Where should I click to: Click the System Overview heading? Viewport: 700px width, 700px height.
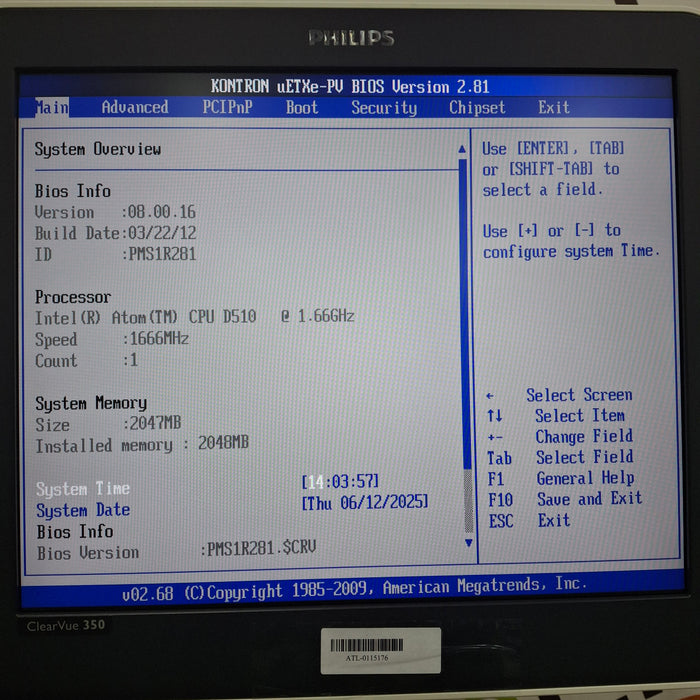point(98,149)
